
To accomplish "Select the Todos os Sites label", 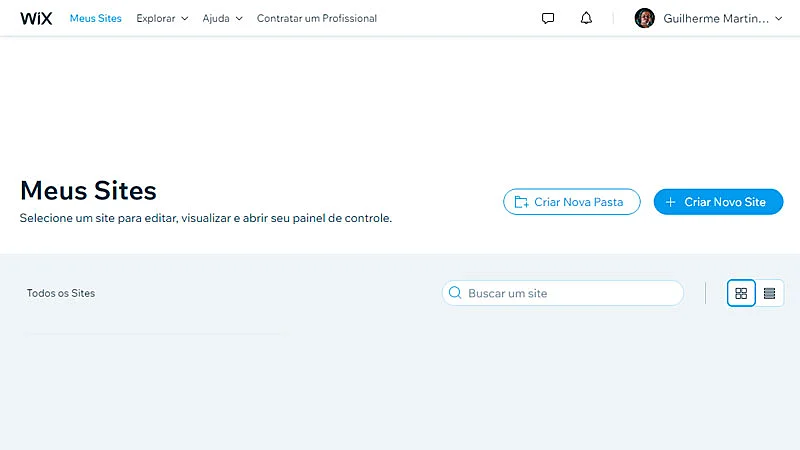I will click(61, 293).
